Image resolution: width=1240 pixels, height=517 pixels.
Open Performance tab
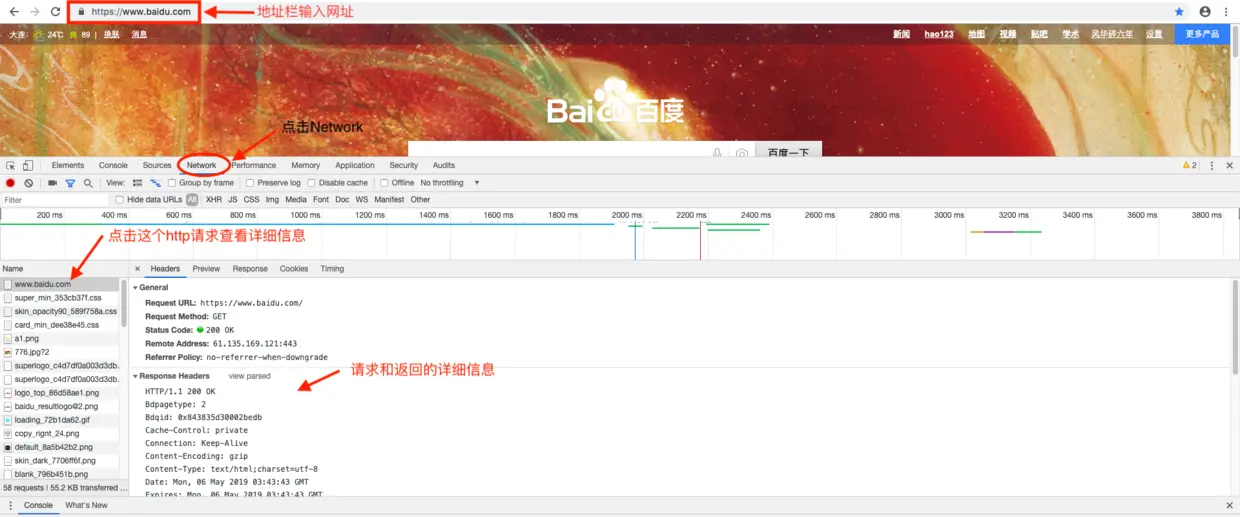coord(254,165)
